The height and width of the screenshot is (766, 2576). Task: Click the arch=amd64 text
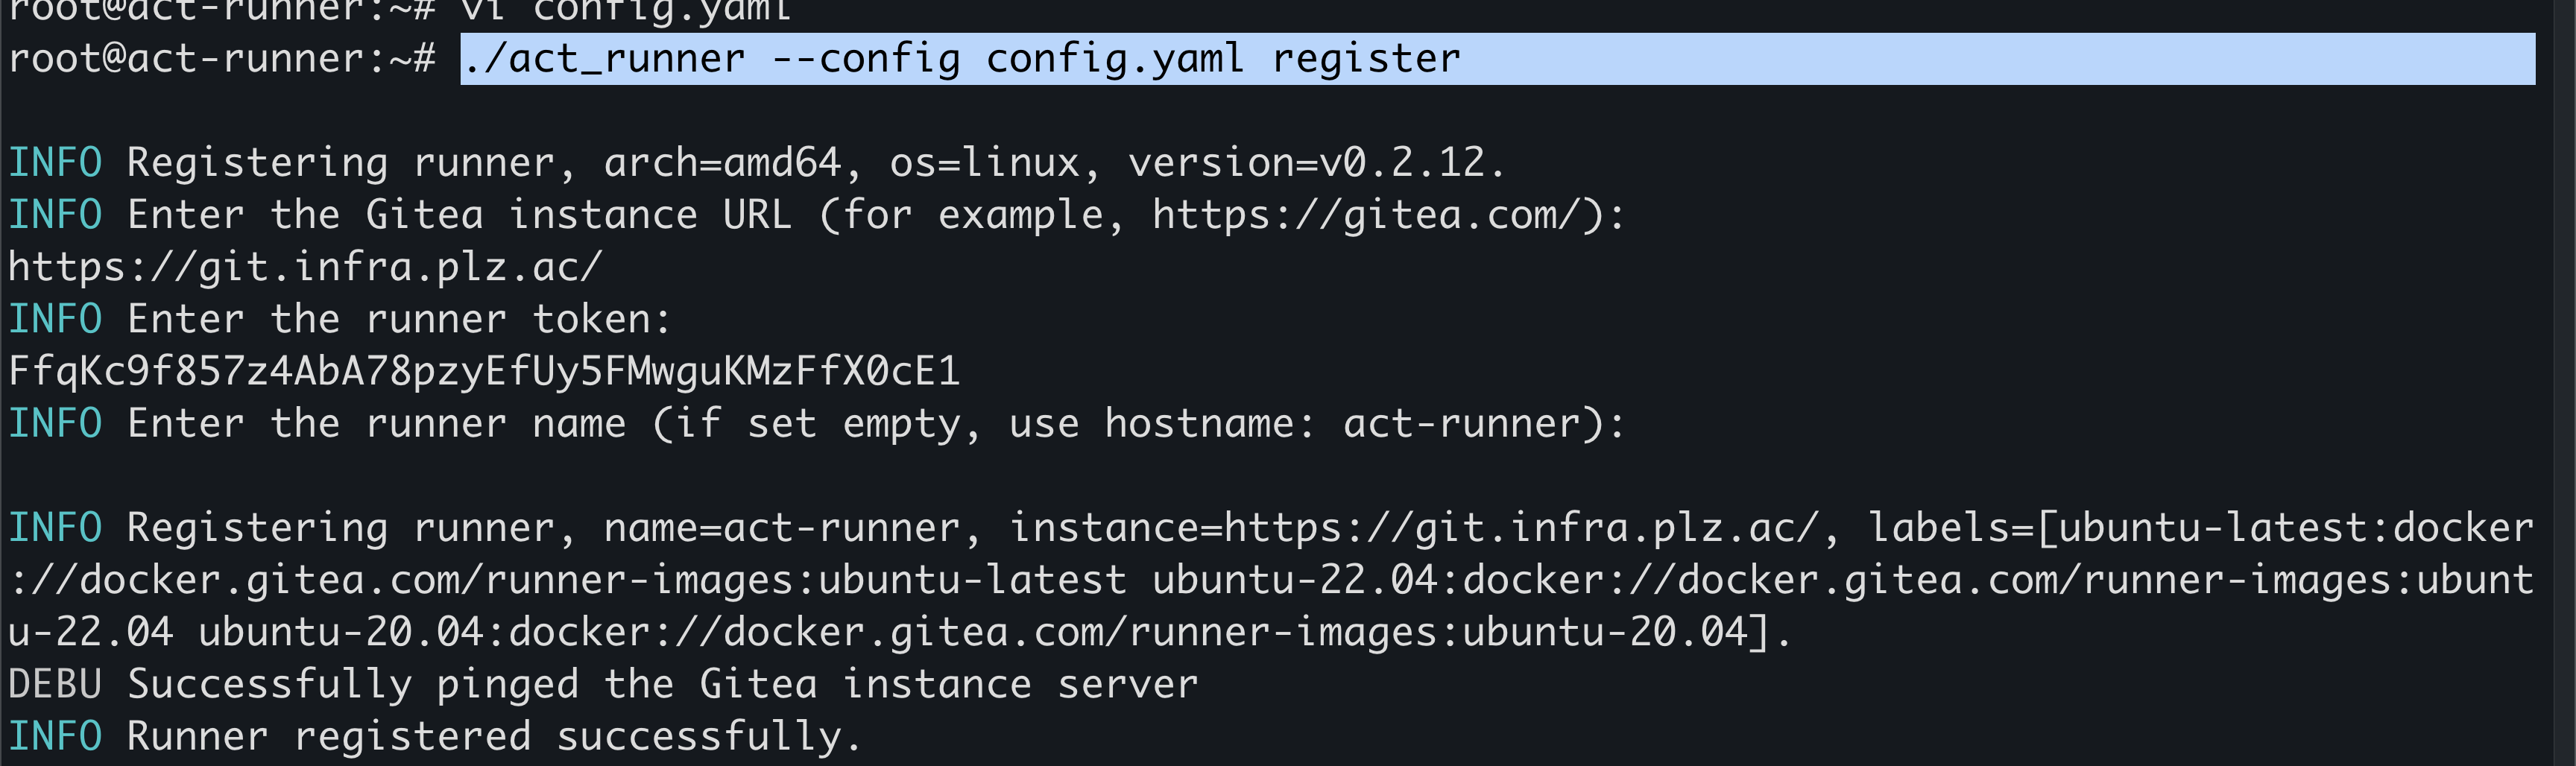coord(722,163)
